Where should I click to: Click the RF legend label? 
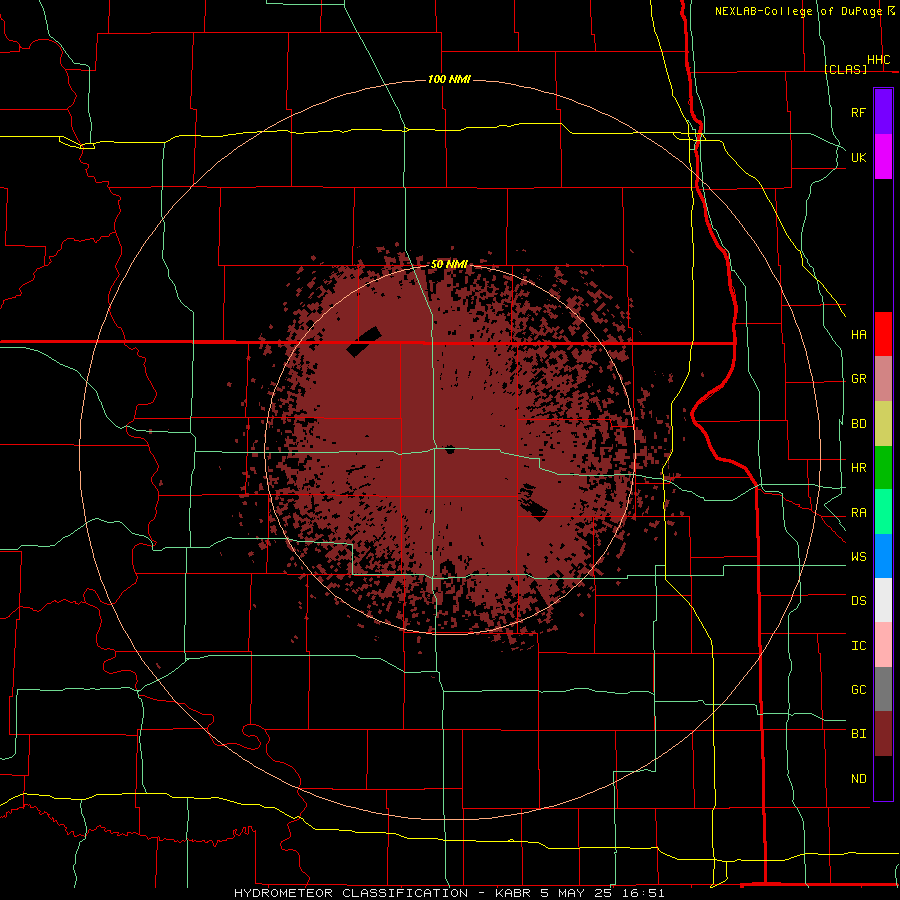pyautogui.click(x=858, y=112)
